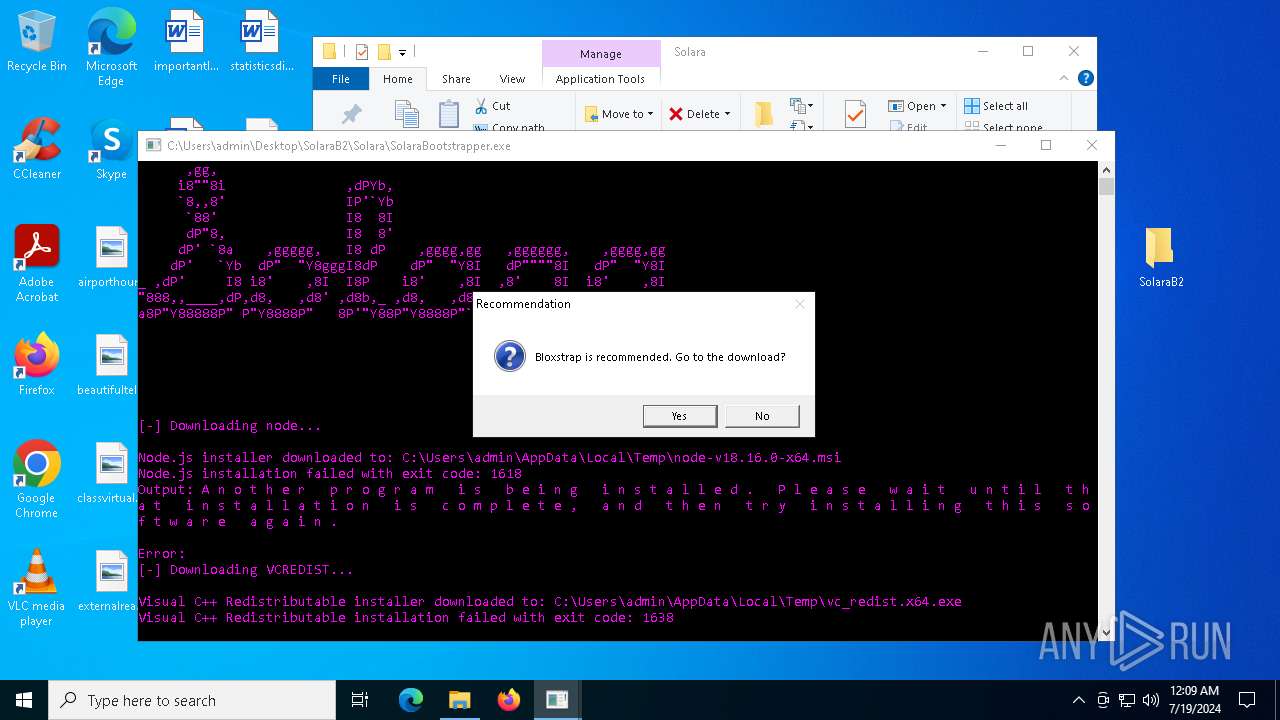Open Firefox from the taskbar
The image size is (1280, 720).
point(508,700)
